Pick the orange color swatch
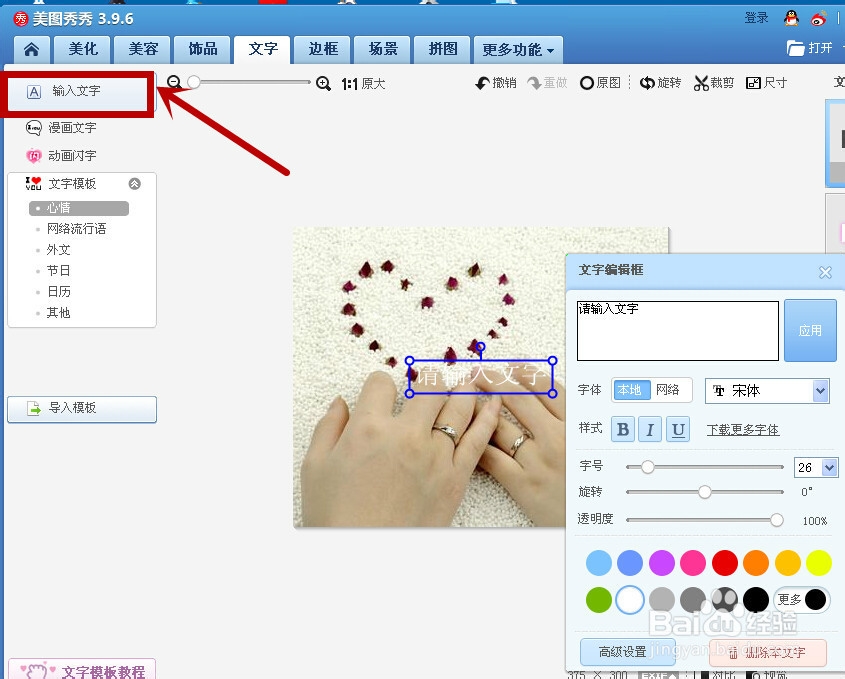 click(x=756, y=563)
